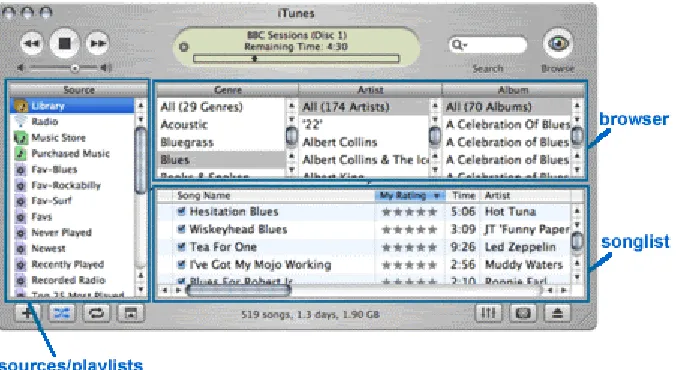Click the Never Played gear icon
Image resolution: width=678 pixels, height=370 pixels.
[20, 233]
